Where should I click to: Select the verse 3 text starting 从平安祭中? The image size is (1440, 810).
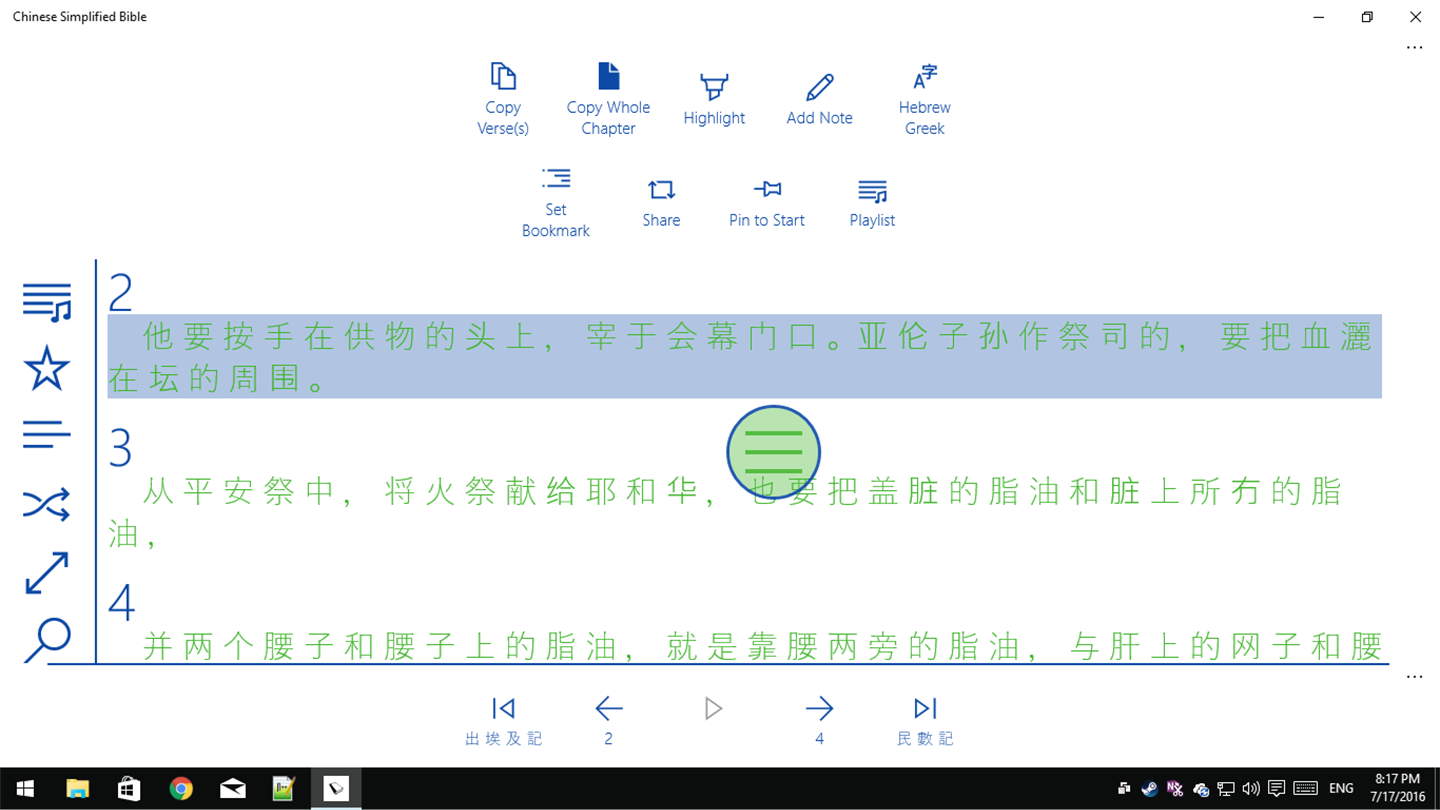pyautogui.click(x=727, y=512)
